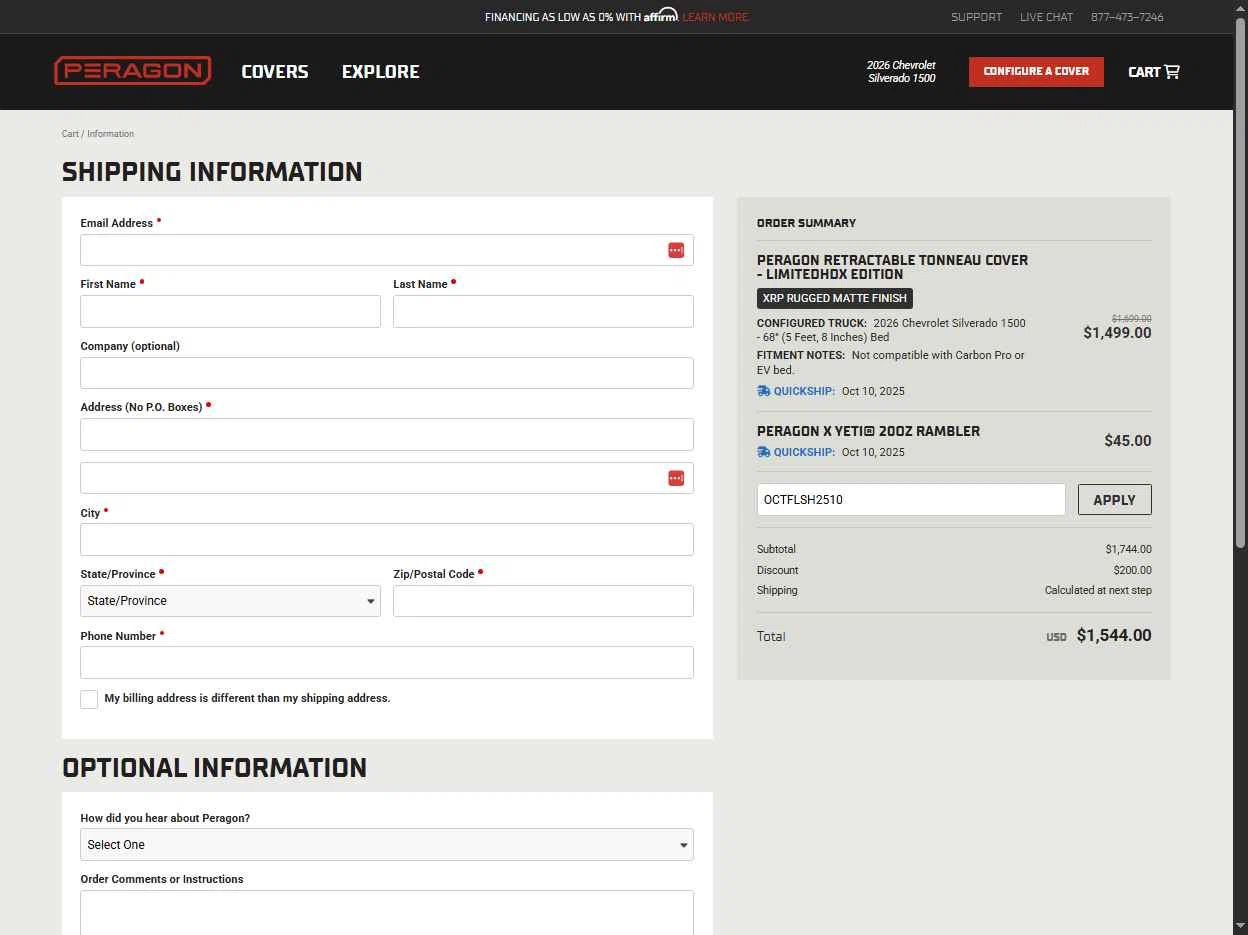
Task: Click promo code field OCTFLSH2510
Action: [x=911, y=500]
